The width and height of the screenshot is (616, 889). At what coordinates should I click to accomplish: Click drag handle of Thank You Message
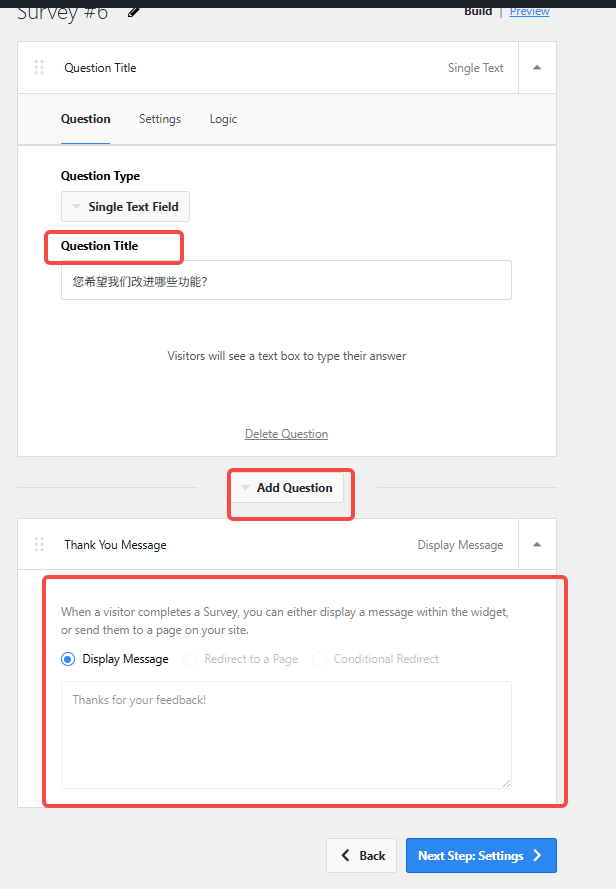click(39, 544)
